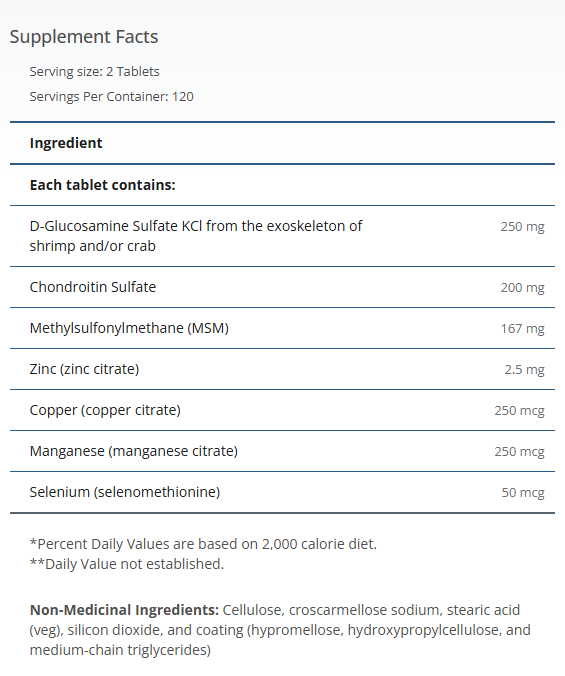Click the Percent Daily Values footnote
The width and height of the screenshot is (565, 676).
(203, 544)
